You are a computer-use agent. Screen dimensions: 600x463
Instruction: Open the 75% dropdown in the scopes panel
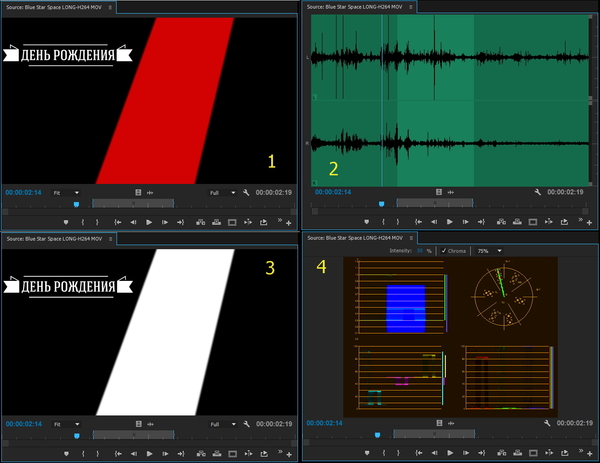488,250
